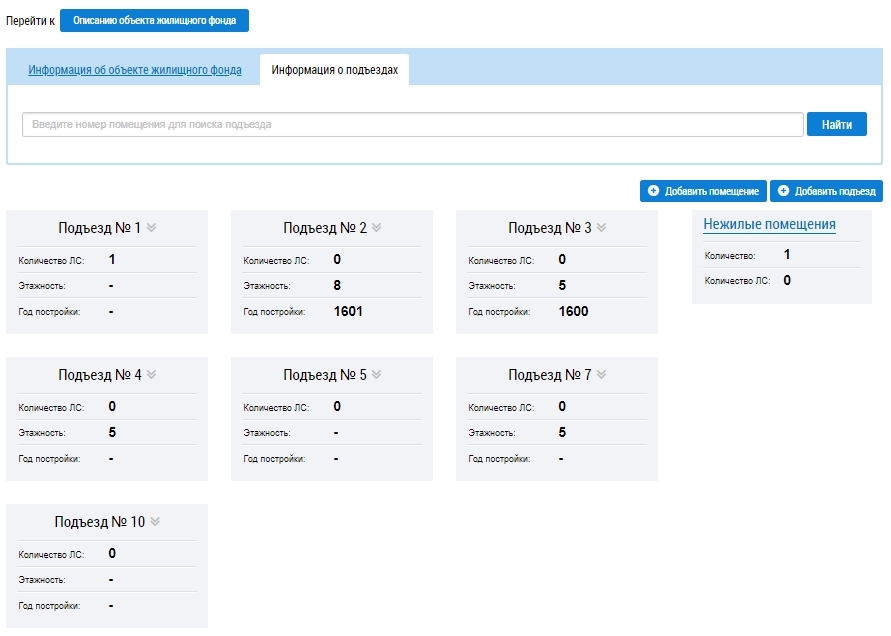
Task: Click plus icon on Добавить помещение button
Action: coord(653,191)
